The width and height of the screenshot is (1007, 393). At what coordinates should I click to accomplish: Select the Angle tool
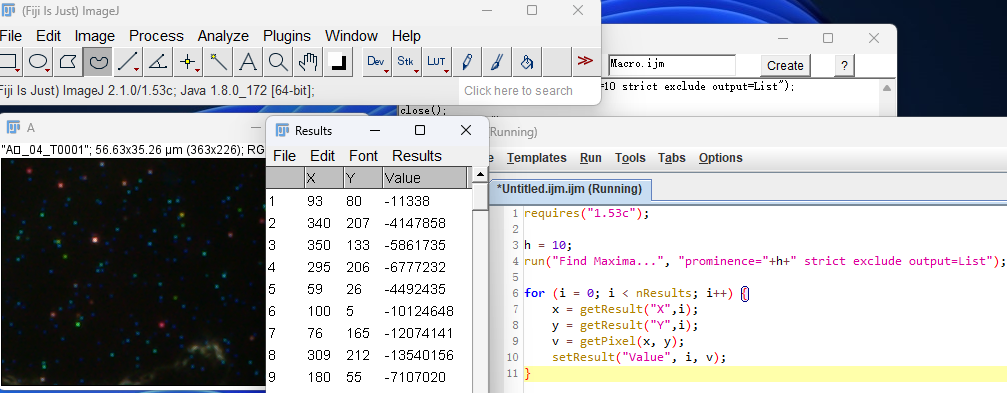(157, 62)
